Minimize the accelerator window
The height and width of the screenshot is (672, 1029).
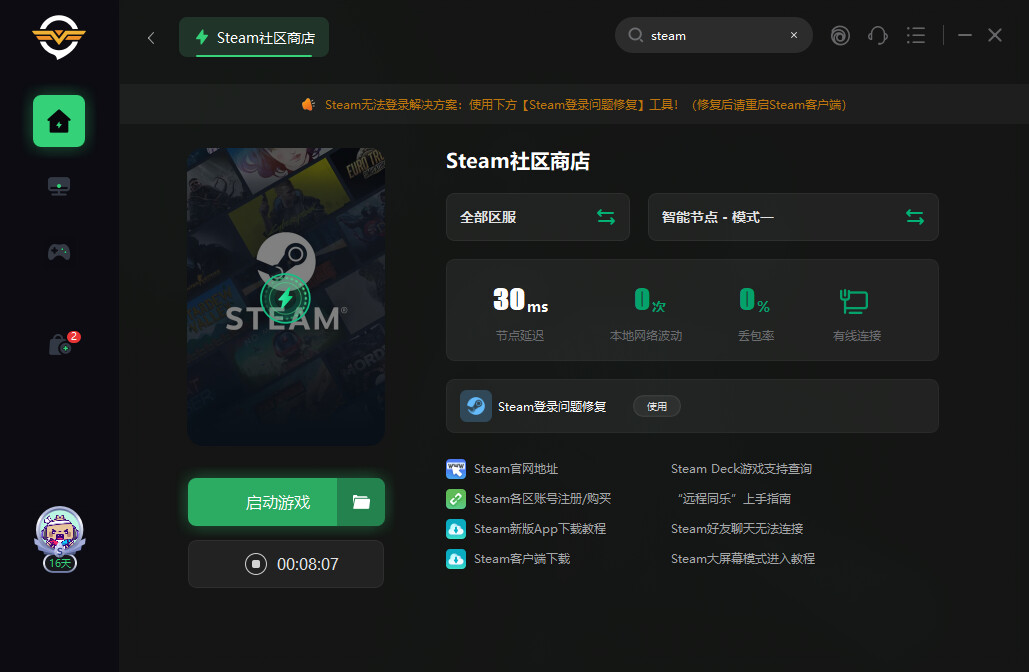pos(965,35)
